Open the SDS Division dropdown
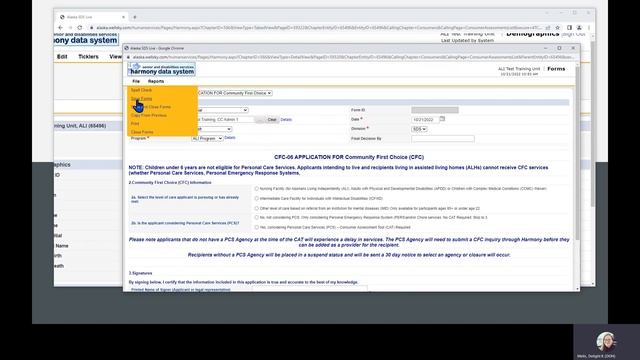640x360 pixels. click(x=419, y=129)
